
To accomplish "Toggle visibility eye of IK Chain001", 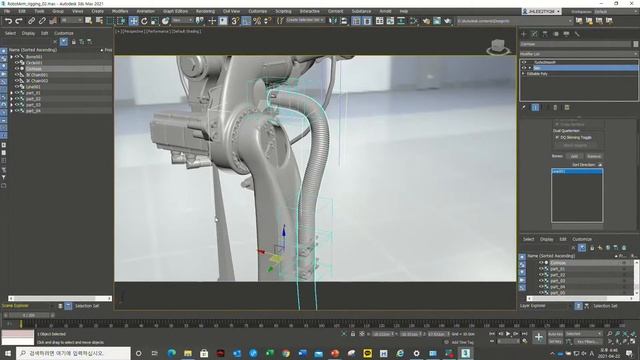I will pyautogui.click(x=17, y=75).
